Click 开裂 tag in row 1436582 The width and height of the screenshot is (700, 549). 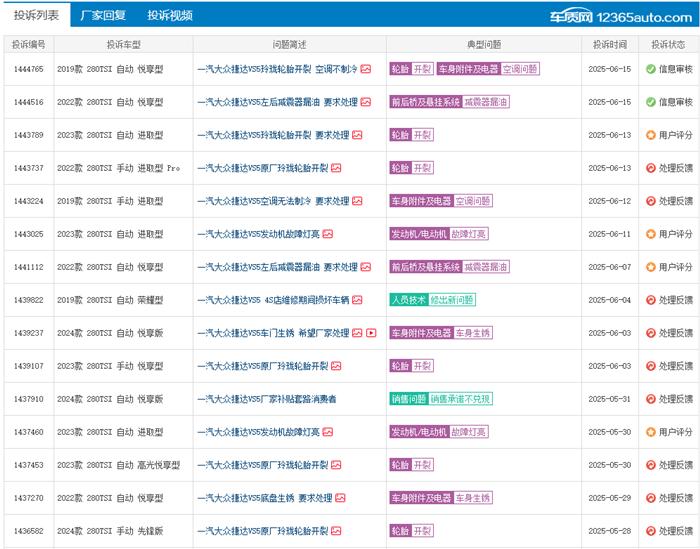[x=422, y=531]
